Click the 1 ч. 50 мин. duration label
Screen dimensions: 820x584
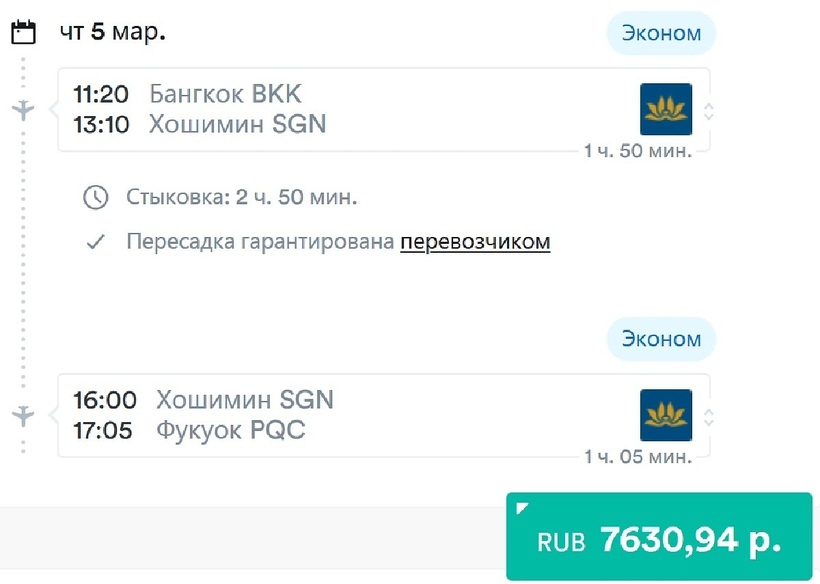tap(638, 151)
